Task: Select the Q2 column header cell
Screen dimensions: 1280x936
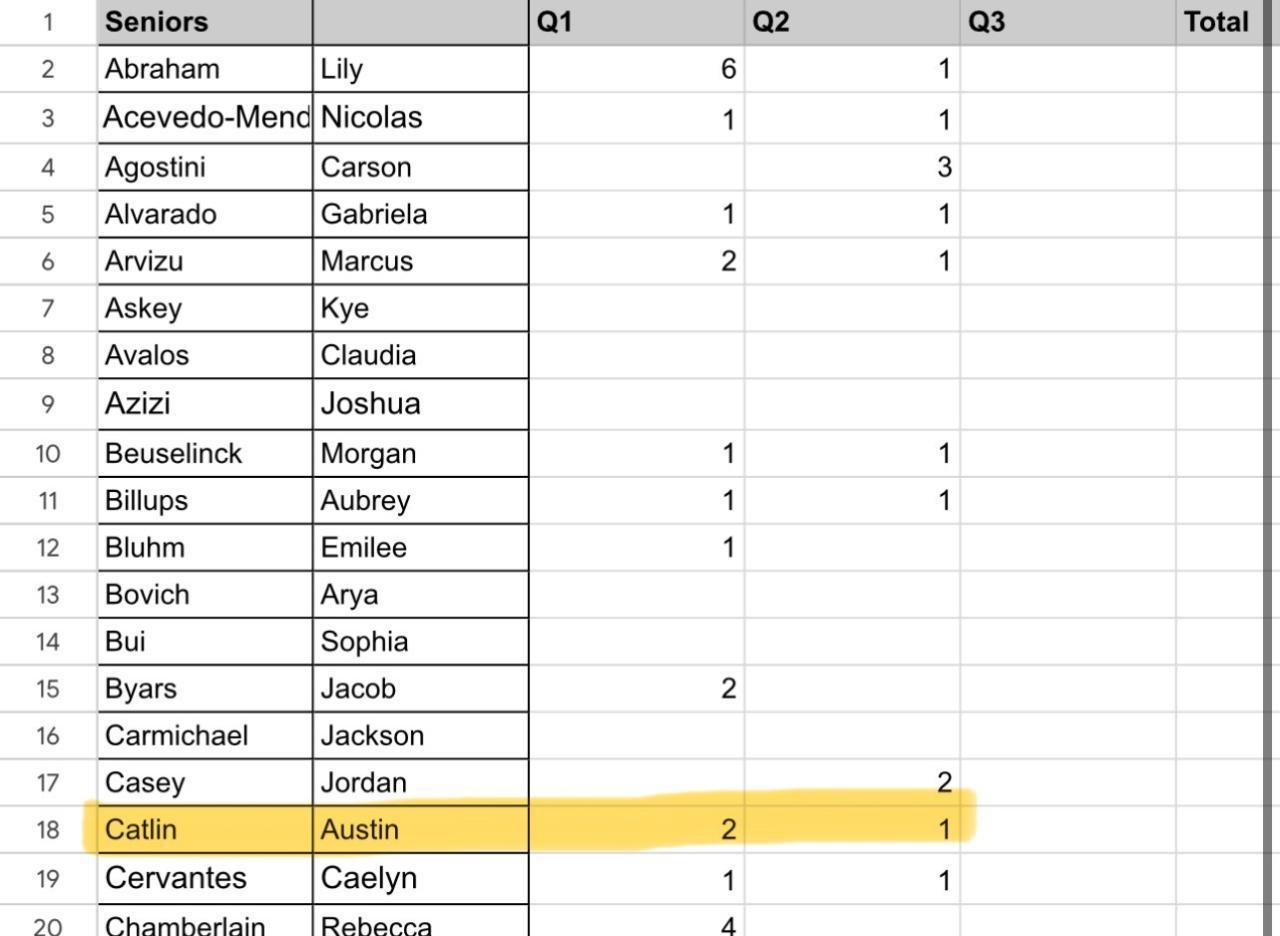Action: pos(852,22)
